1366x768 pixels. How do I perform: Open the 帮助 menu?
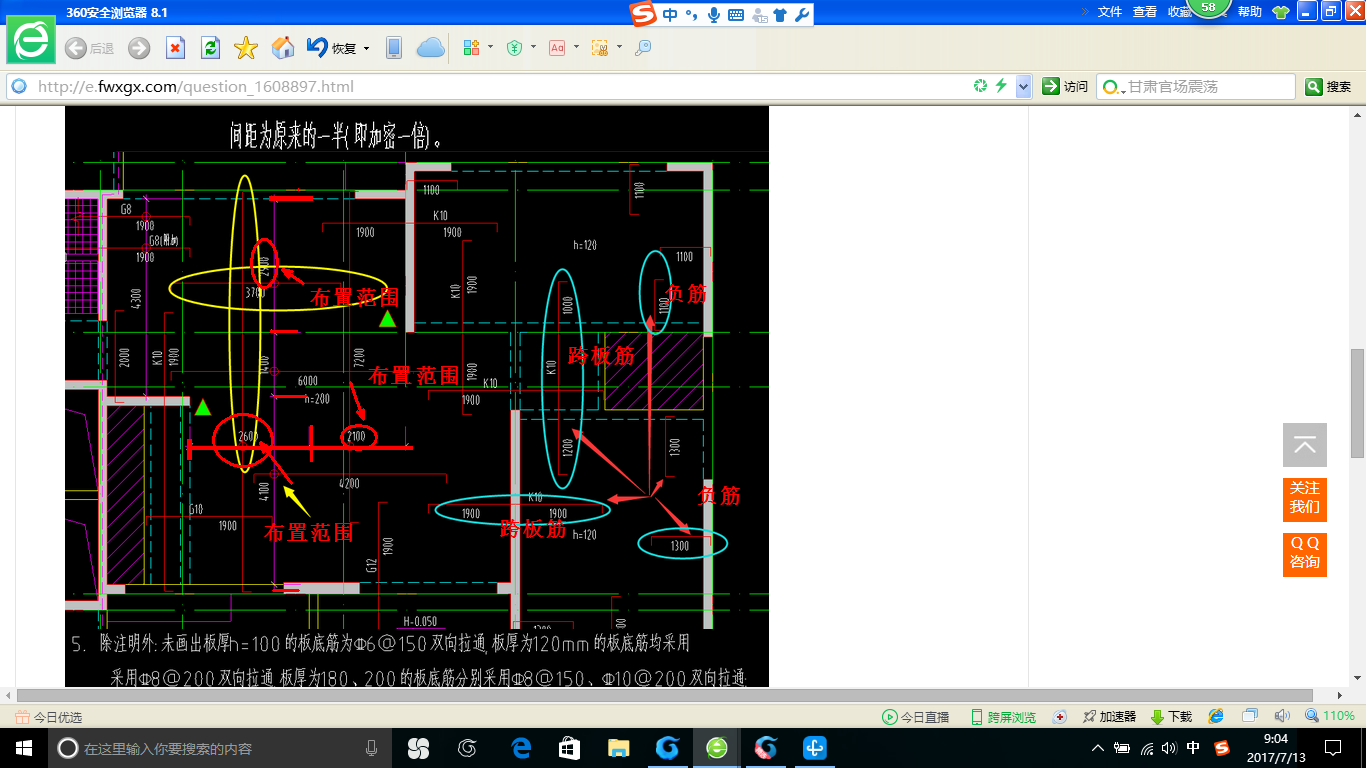click(1250, 11)
